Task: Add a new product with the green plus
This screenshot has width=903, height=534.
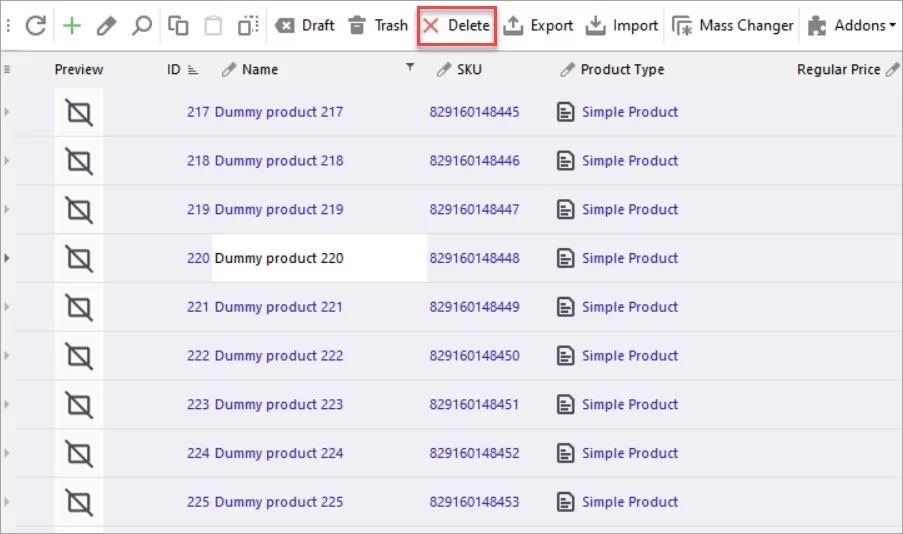Action: [71, 26]
